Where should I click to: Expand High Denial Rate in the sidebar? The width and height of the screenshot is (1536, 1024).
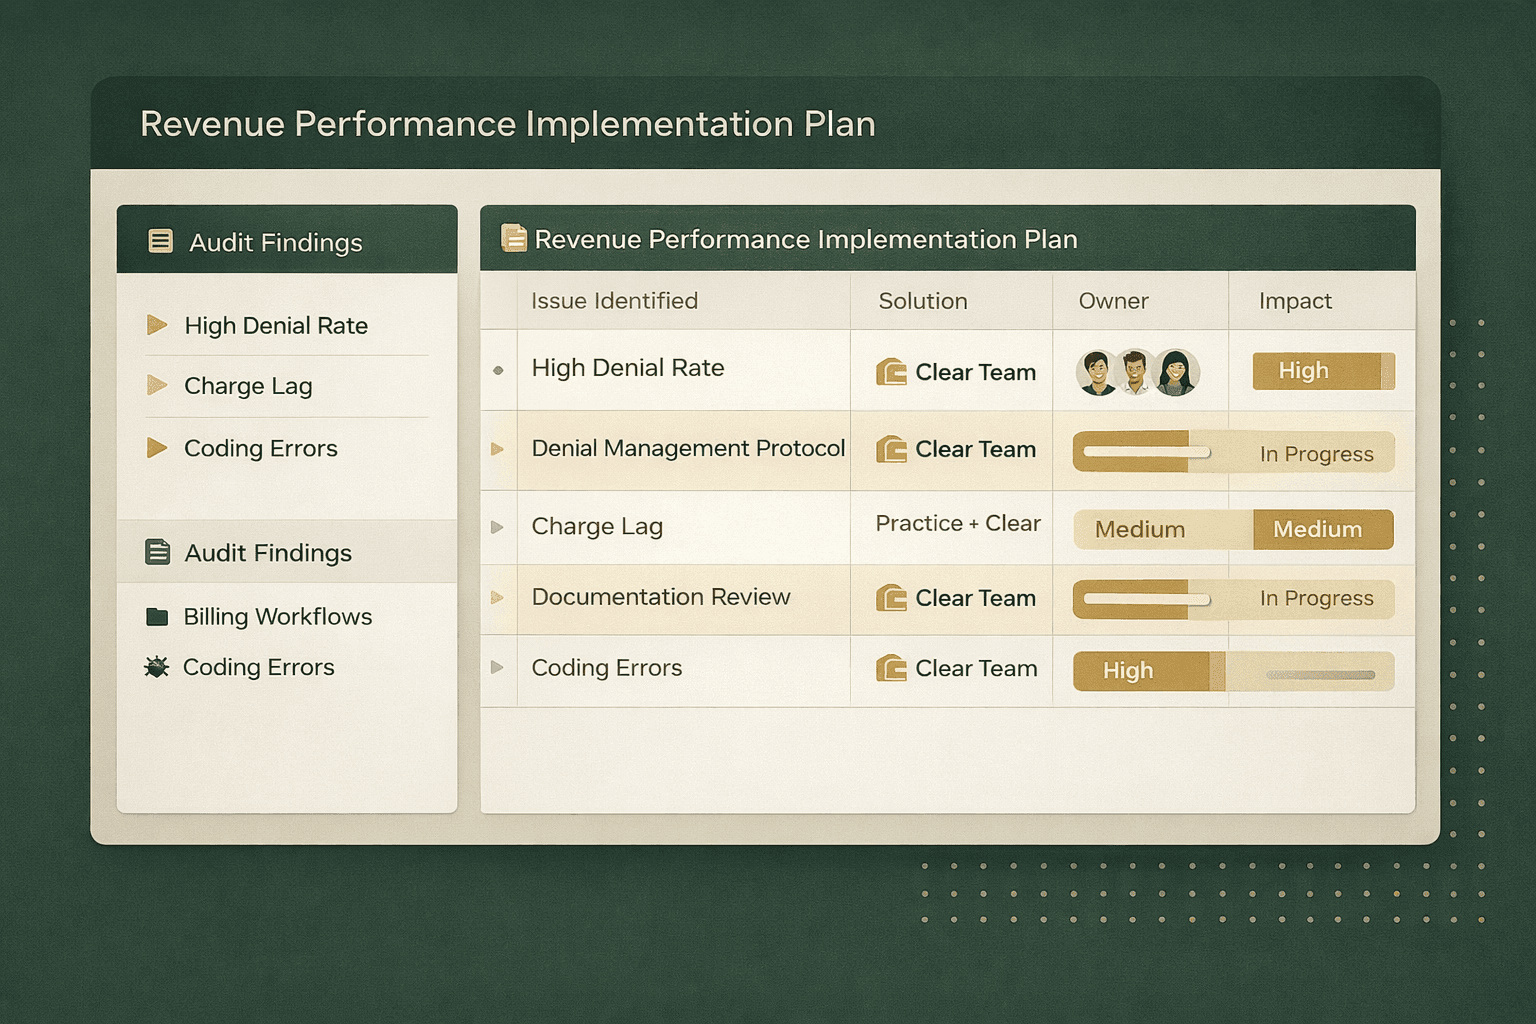(157, 325)
